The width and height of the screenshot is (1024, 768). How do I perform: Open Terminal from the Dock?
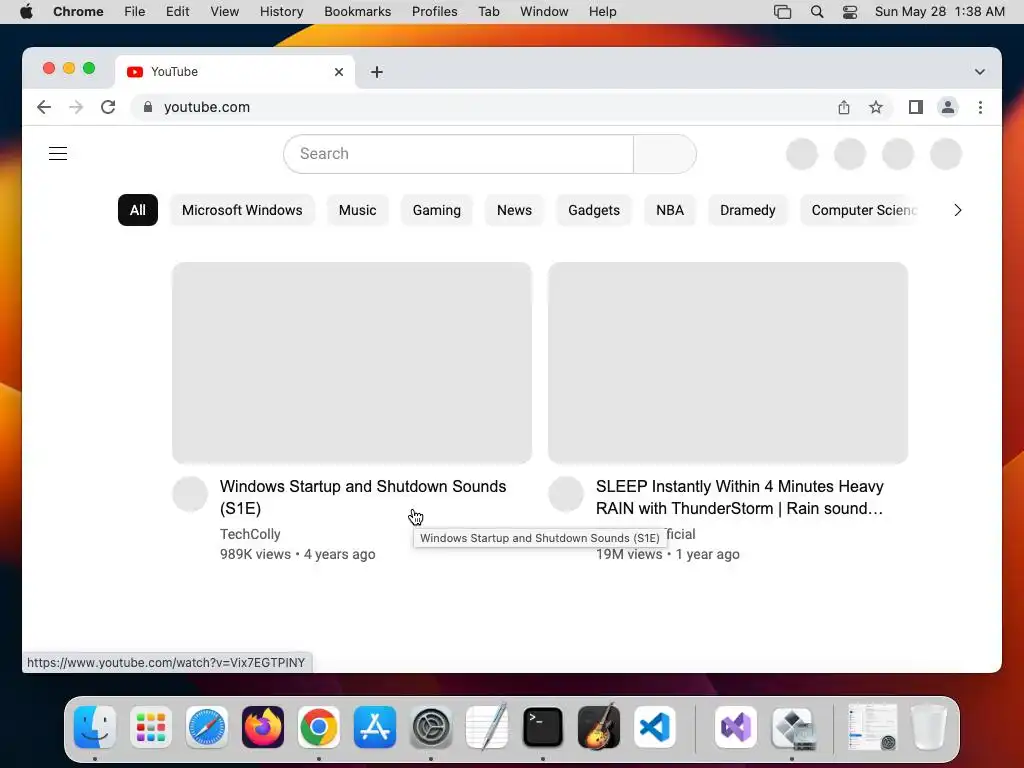pos(543,727)
